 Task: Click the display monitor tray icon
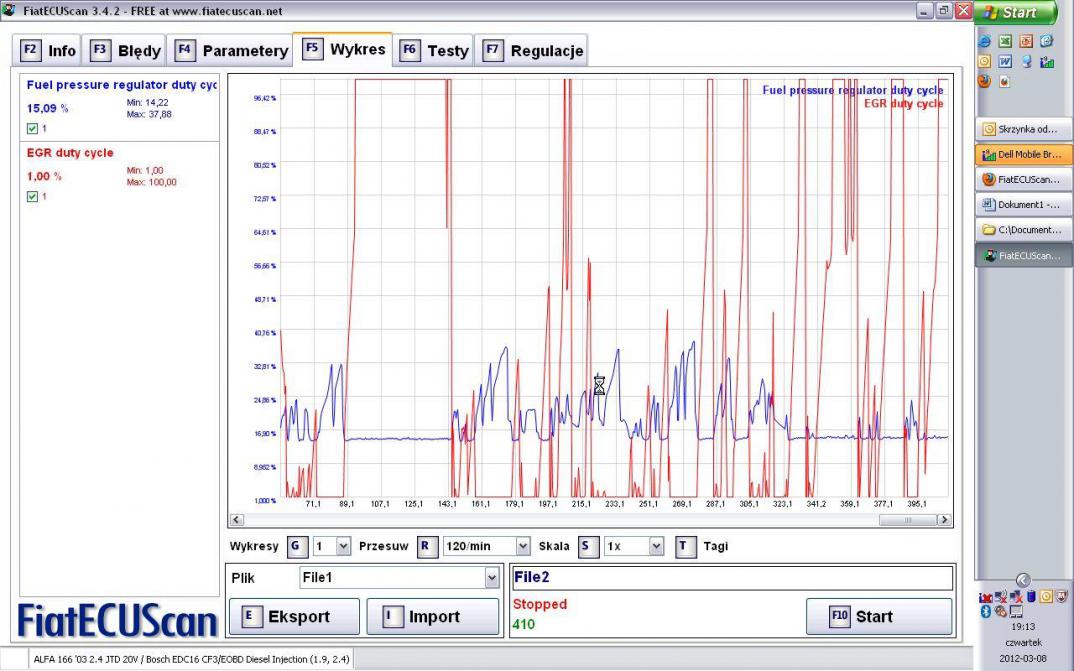point(1016,611)
